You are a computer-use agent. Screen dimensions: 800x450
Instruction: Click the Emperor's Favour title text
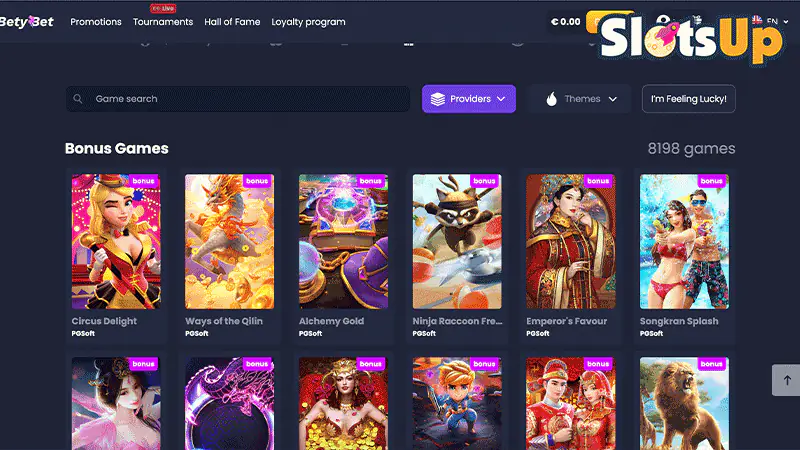[x=567, y=321]
